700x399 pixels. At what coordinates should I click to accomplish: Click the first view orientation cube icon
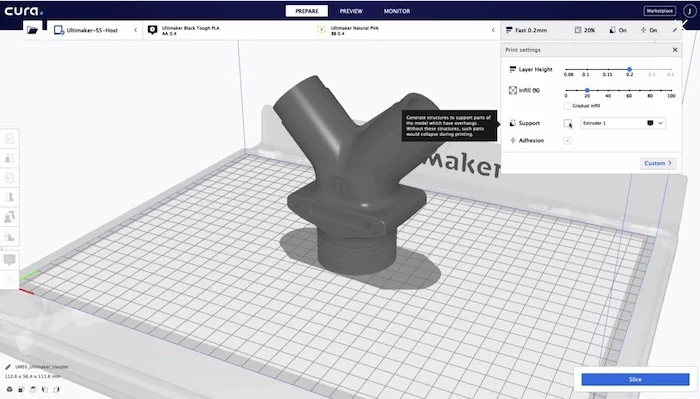9,389
